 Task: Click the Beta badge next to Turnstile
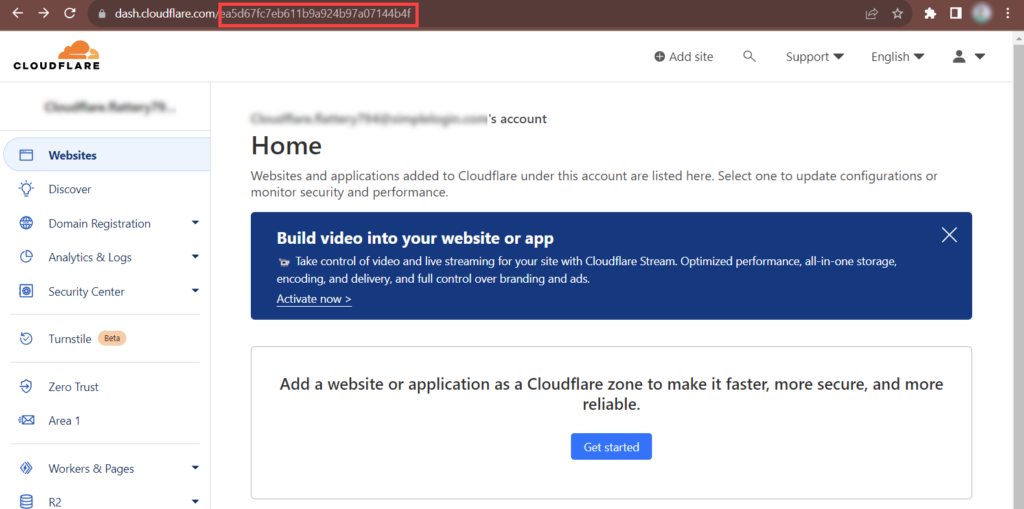(x=112, y=338)
